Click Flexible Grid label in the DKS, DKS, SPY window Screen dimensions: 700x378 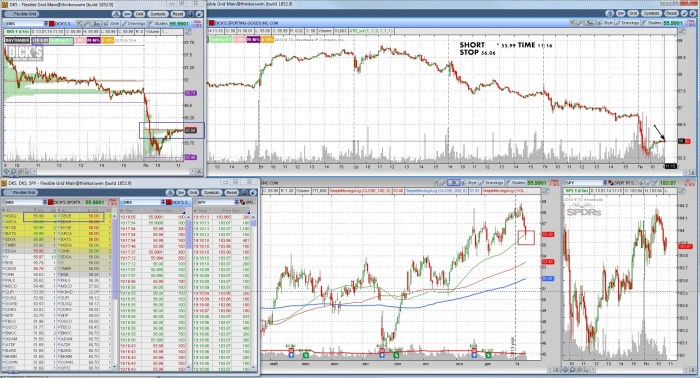point(20,192)
